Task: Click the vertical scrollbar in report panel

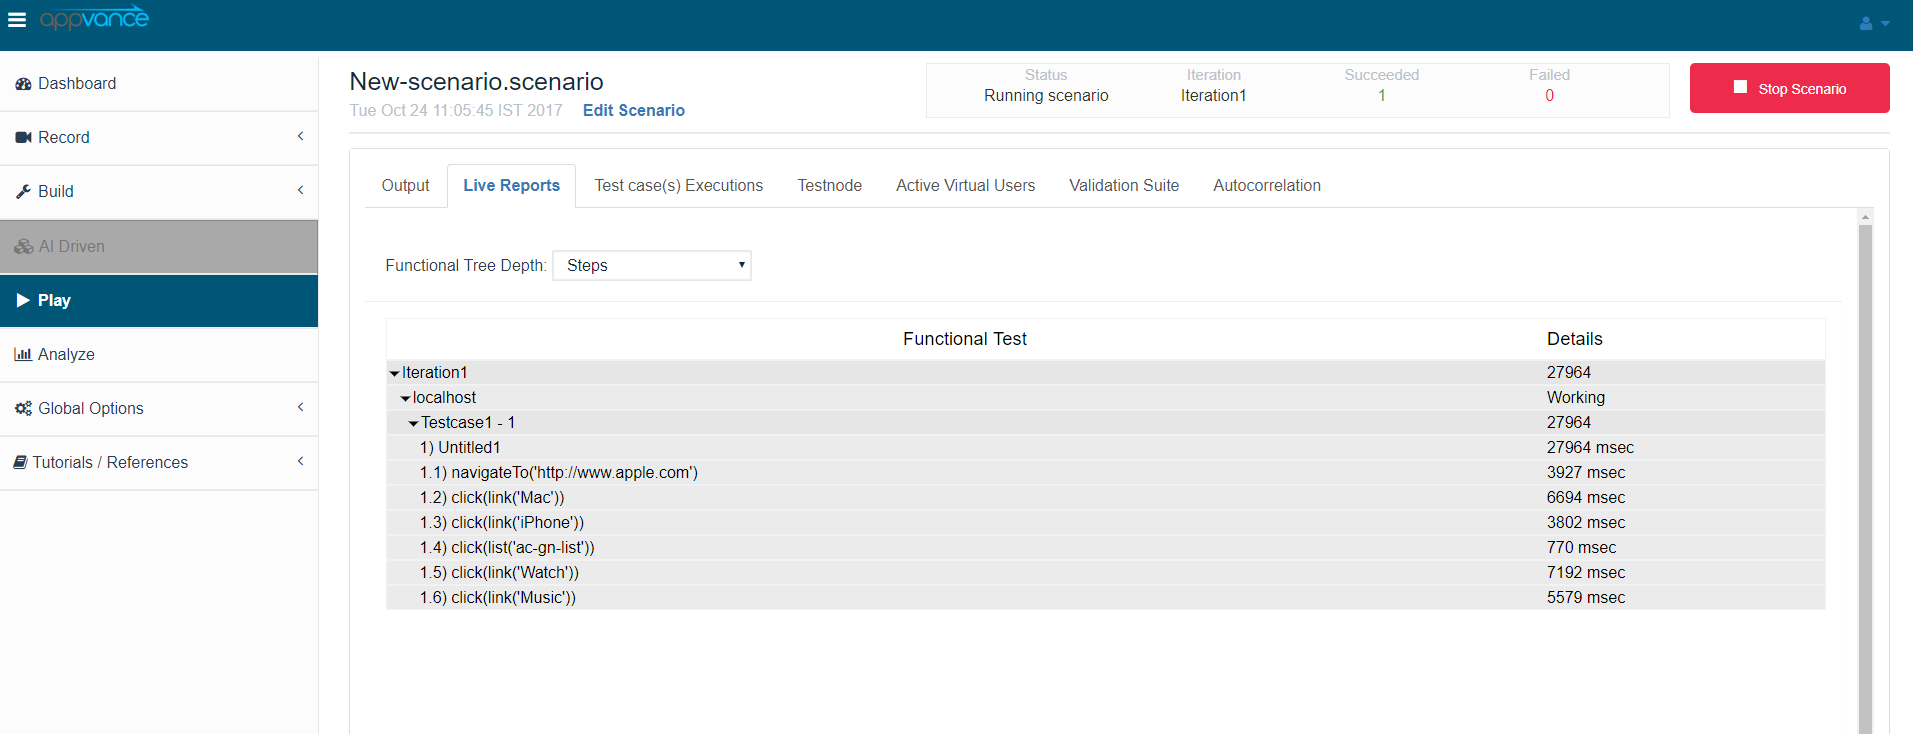Action: [x=1865, y=470]
